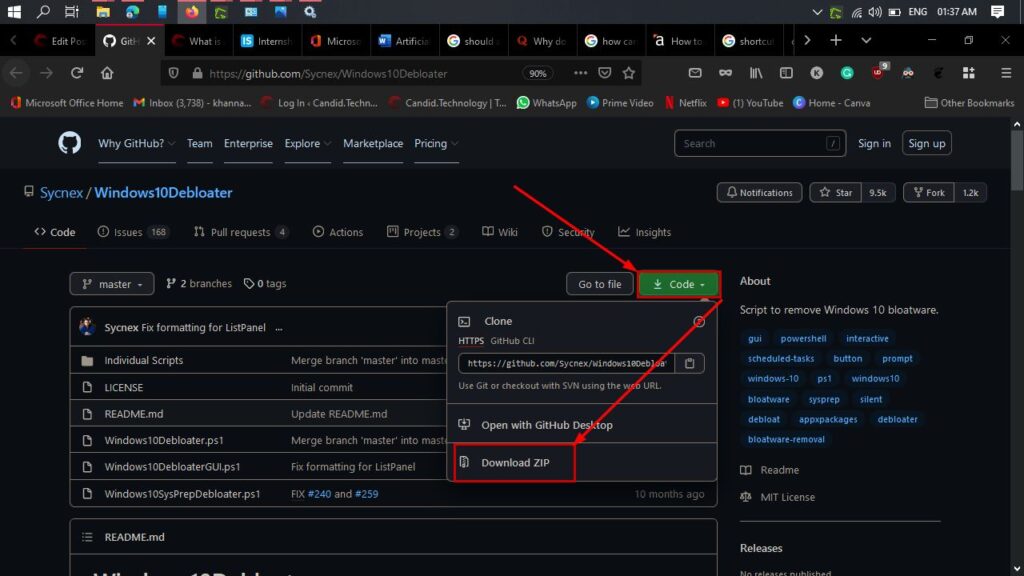Expand the commit message ellipsis
This screenshot has height=576, width=1024.
click(279, 328)
